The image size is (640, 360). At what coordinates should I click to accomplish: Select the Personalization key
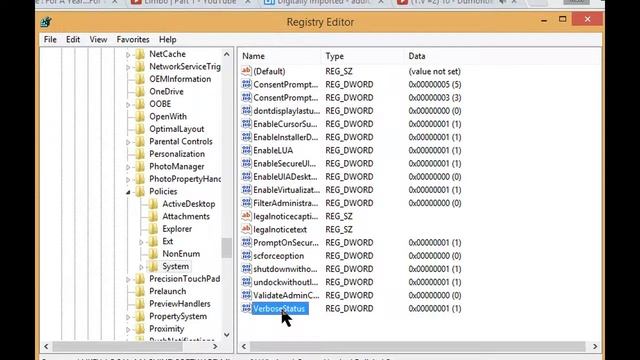177,154
